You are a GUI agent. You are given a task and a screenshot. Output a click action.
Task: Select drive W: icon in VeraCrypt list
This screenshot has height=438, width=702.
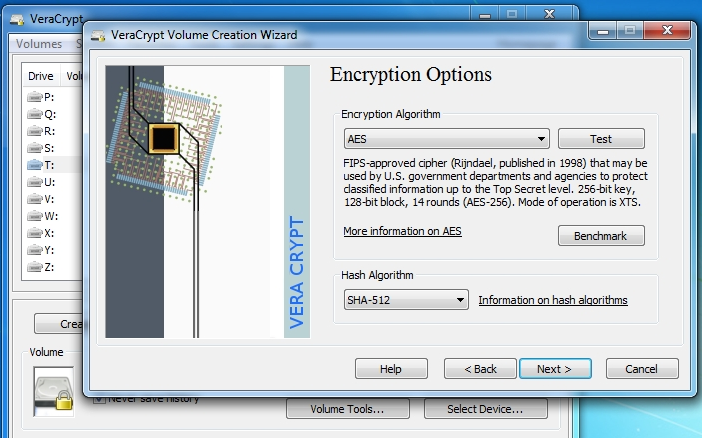pyautogui.click(x=34, y=216)
